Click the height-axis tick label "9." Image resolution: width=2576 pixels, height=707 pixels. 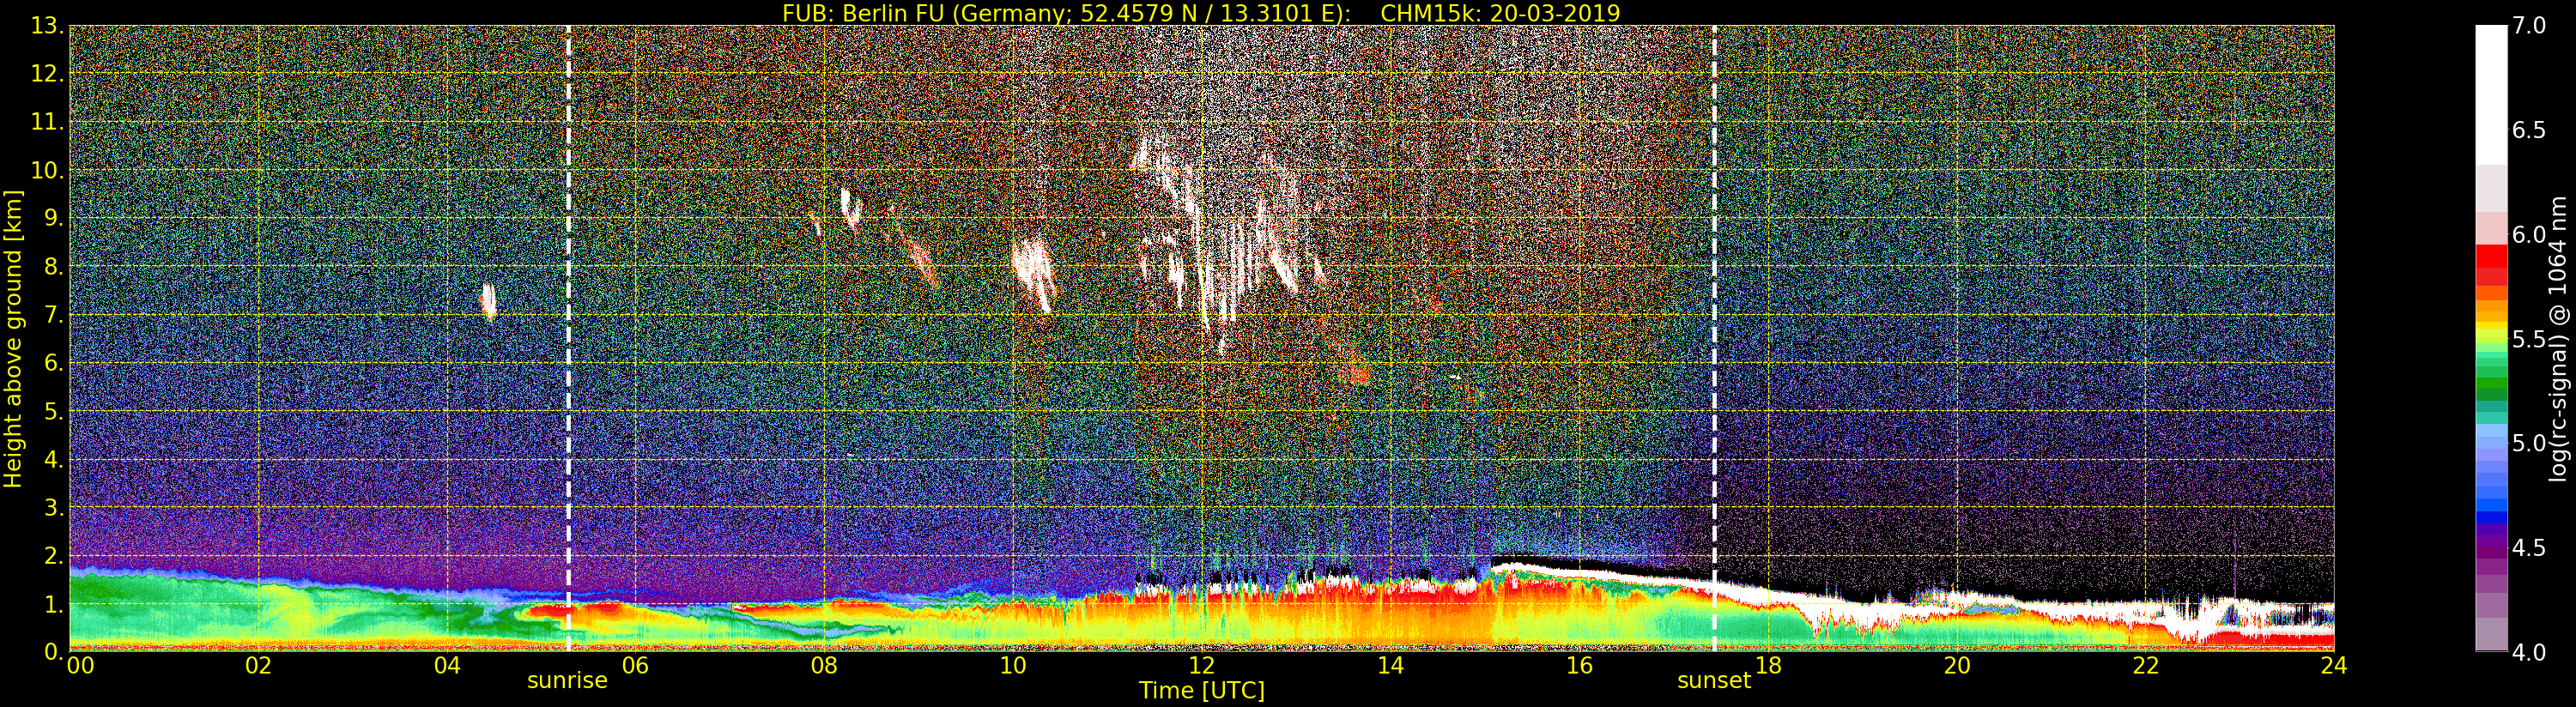click(53, 219)
